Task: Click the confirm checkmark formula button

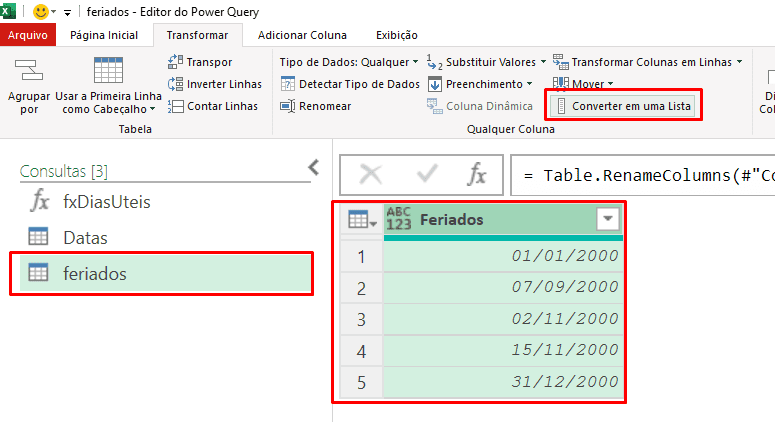Action: [x=427, y=174]
